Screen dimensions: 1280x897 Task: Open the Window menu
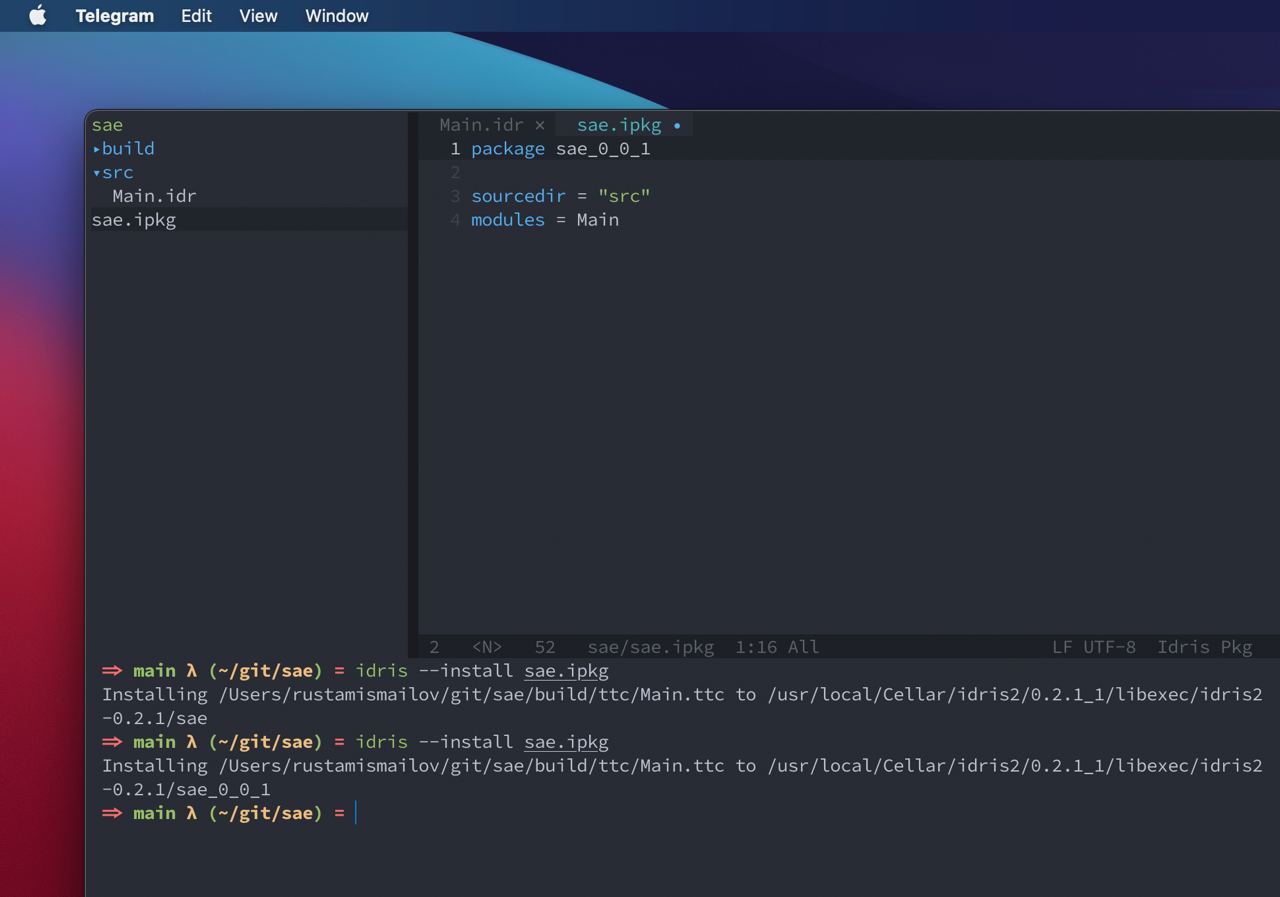(337, 16)
